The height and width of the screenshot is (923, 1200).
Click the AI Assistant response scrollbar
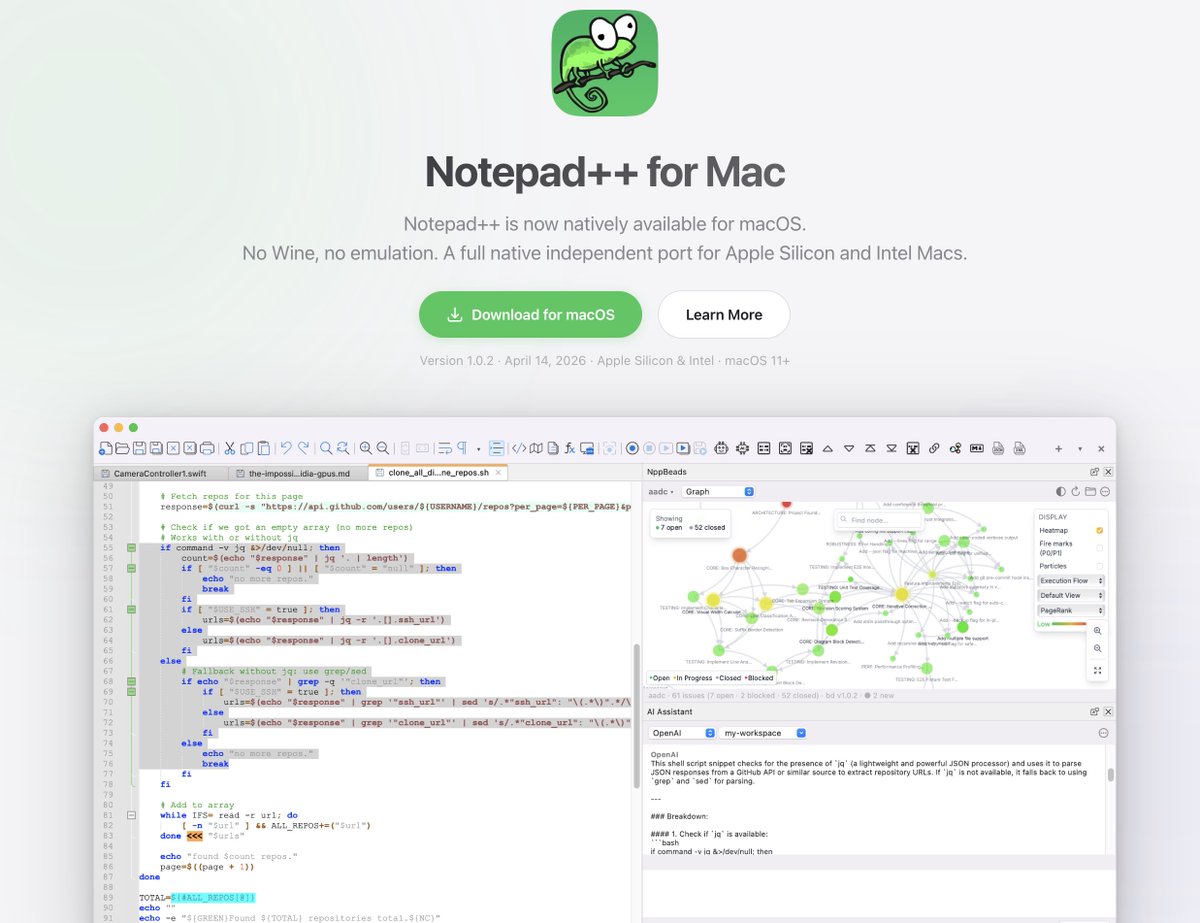click(x=1110, y=774)
